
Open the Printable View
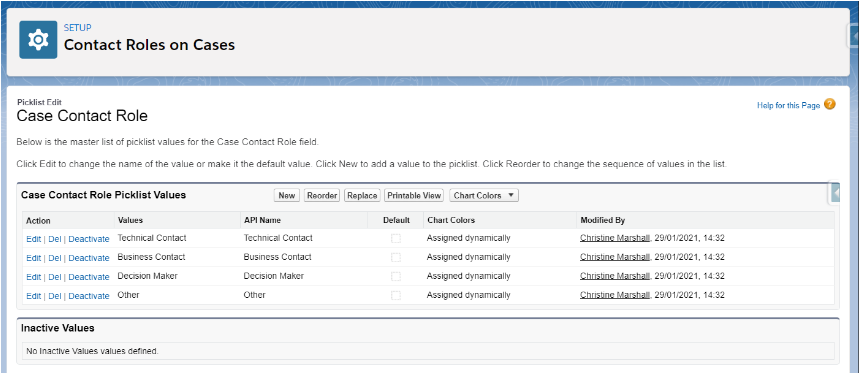pos(414,196)
